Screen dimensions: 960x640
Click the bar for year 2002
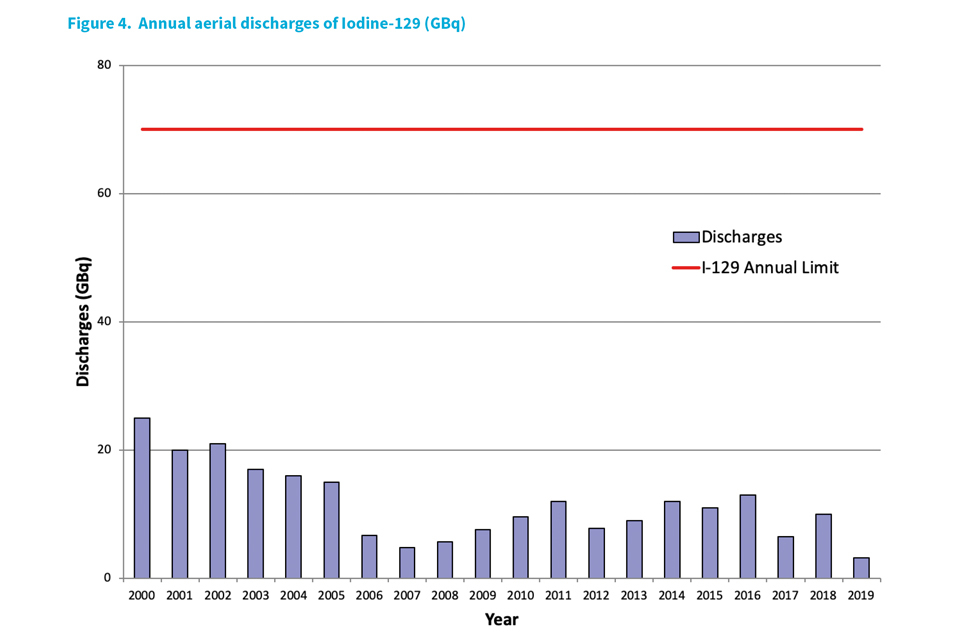(217, 511)
